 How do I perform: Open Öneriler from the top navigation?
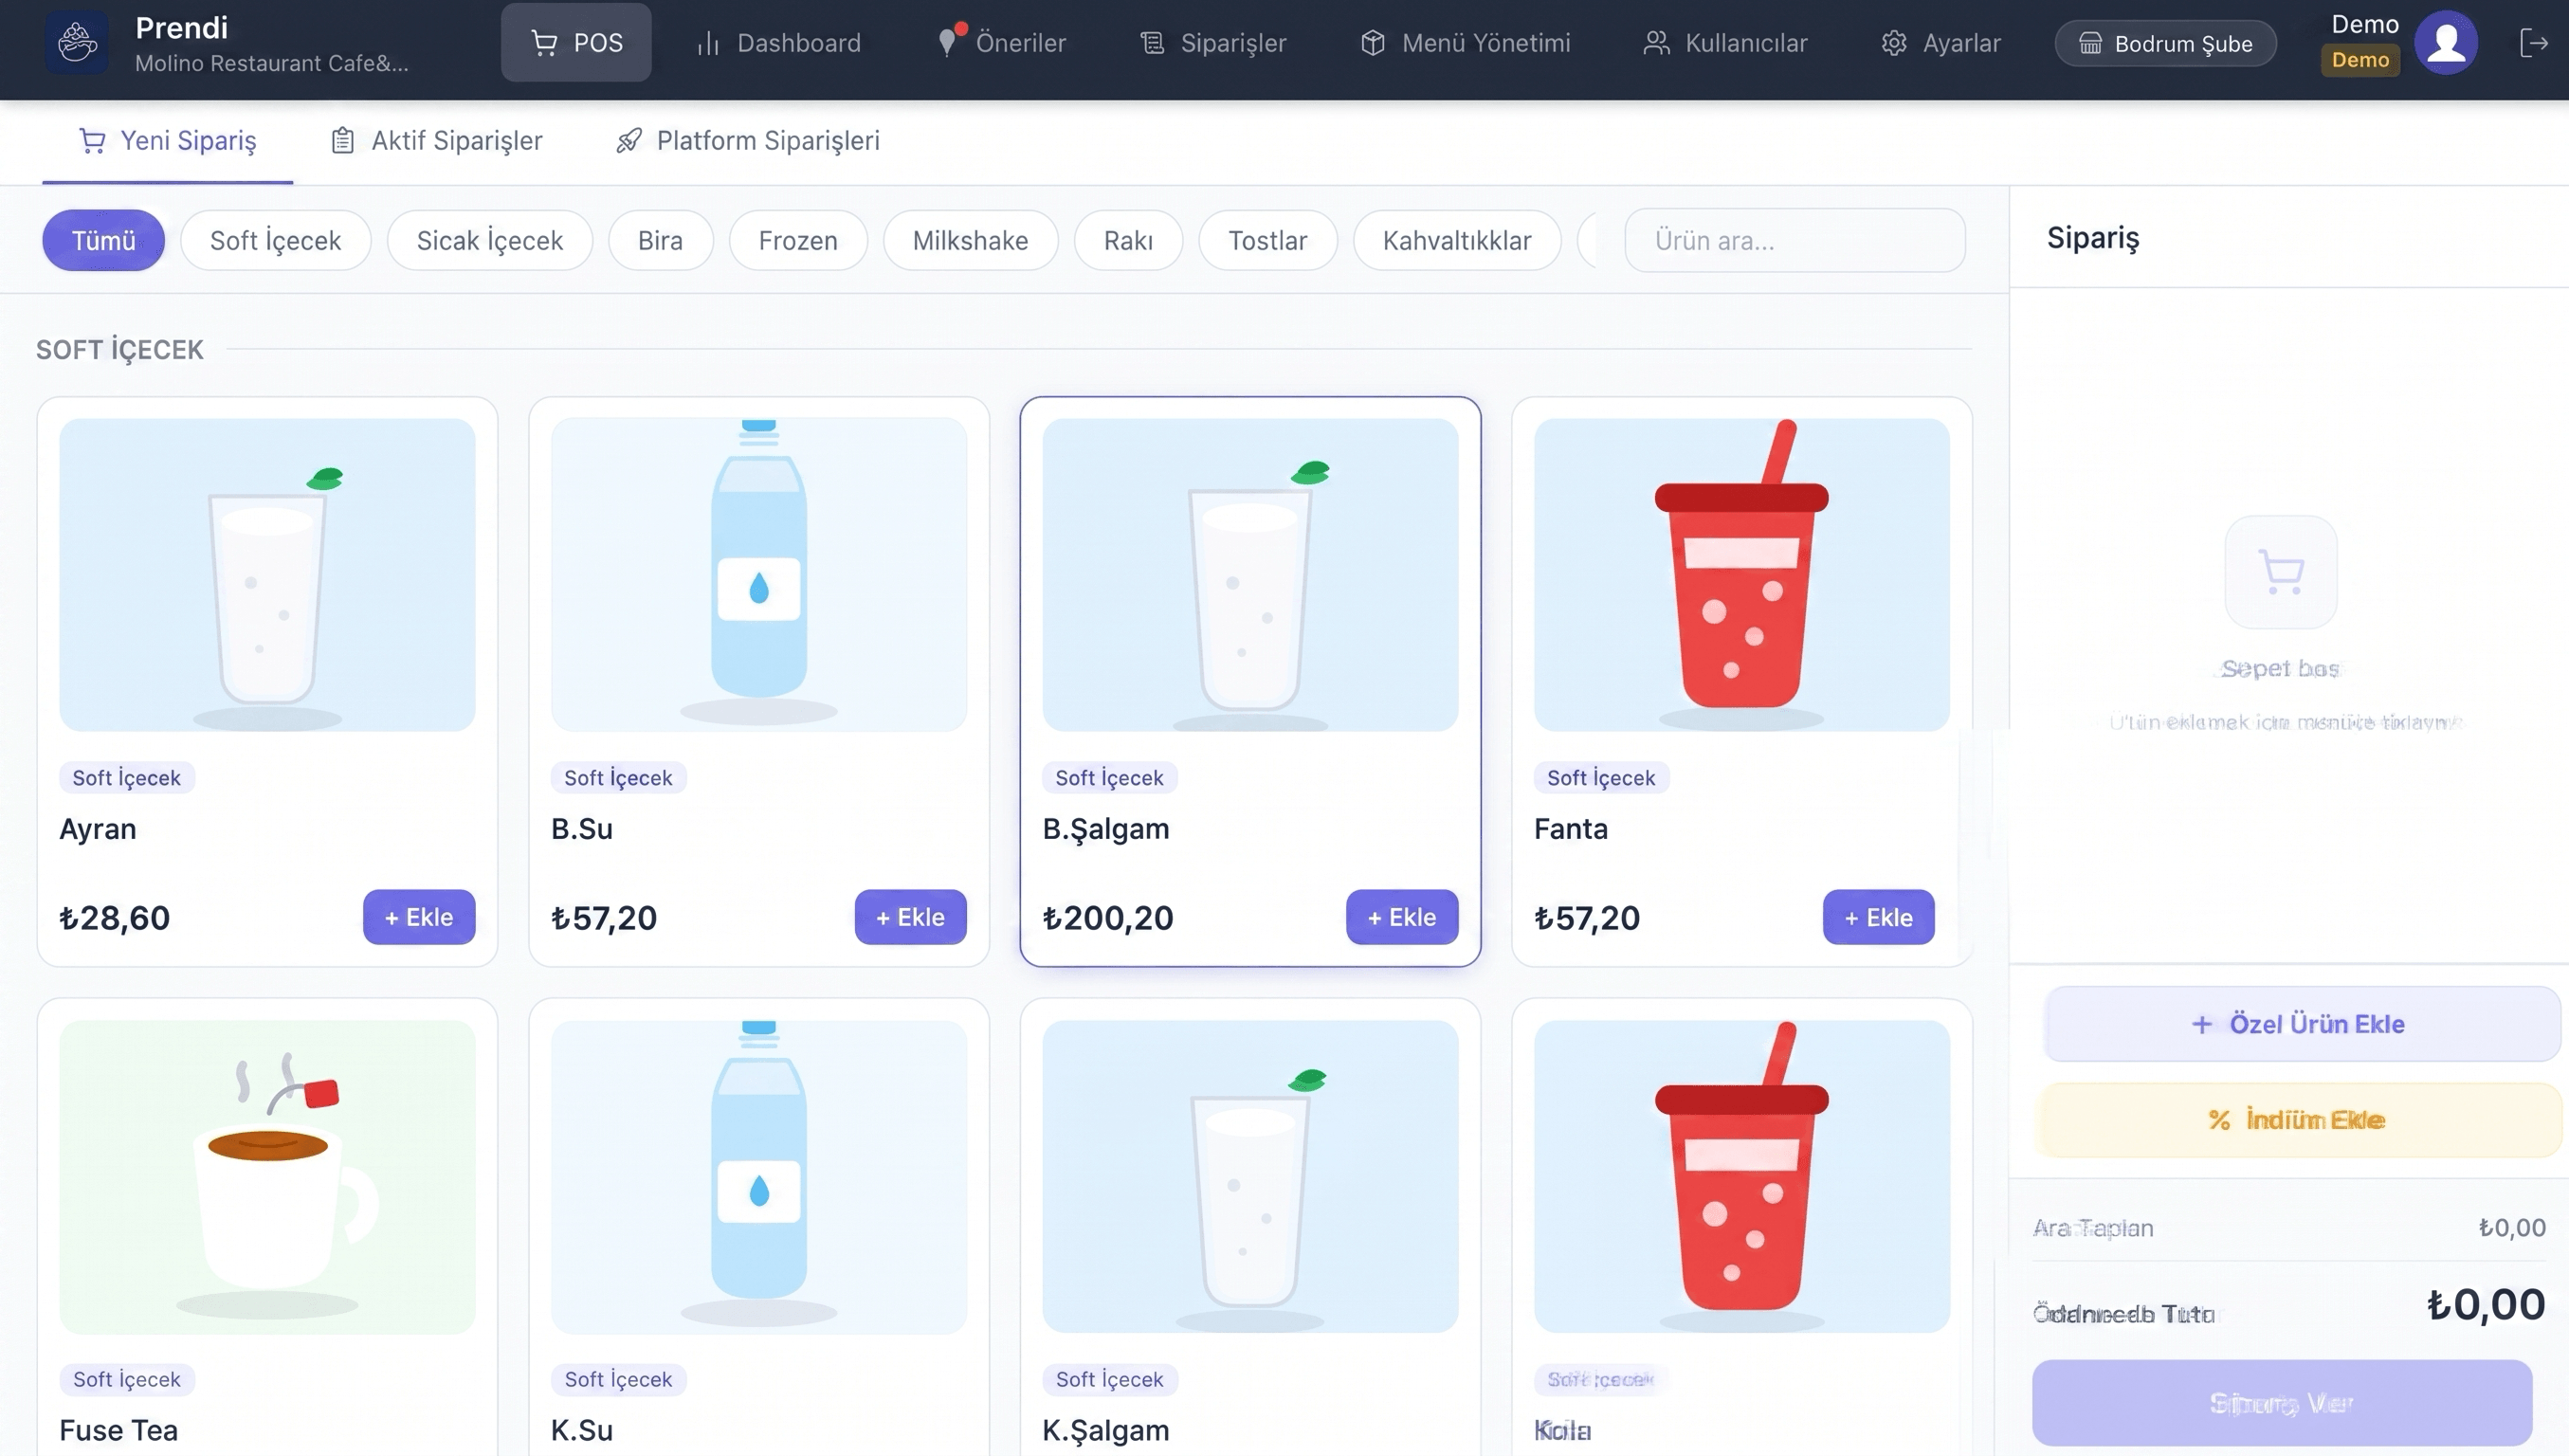[1001, 43]
